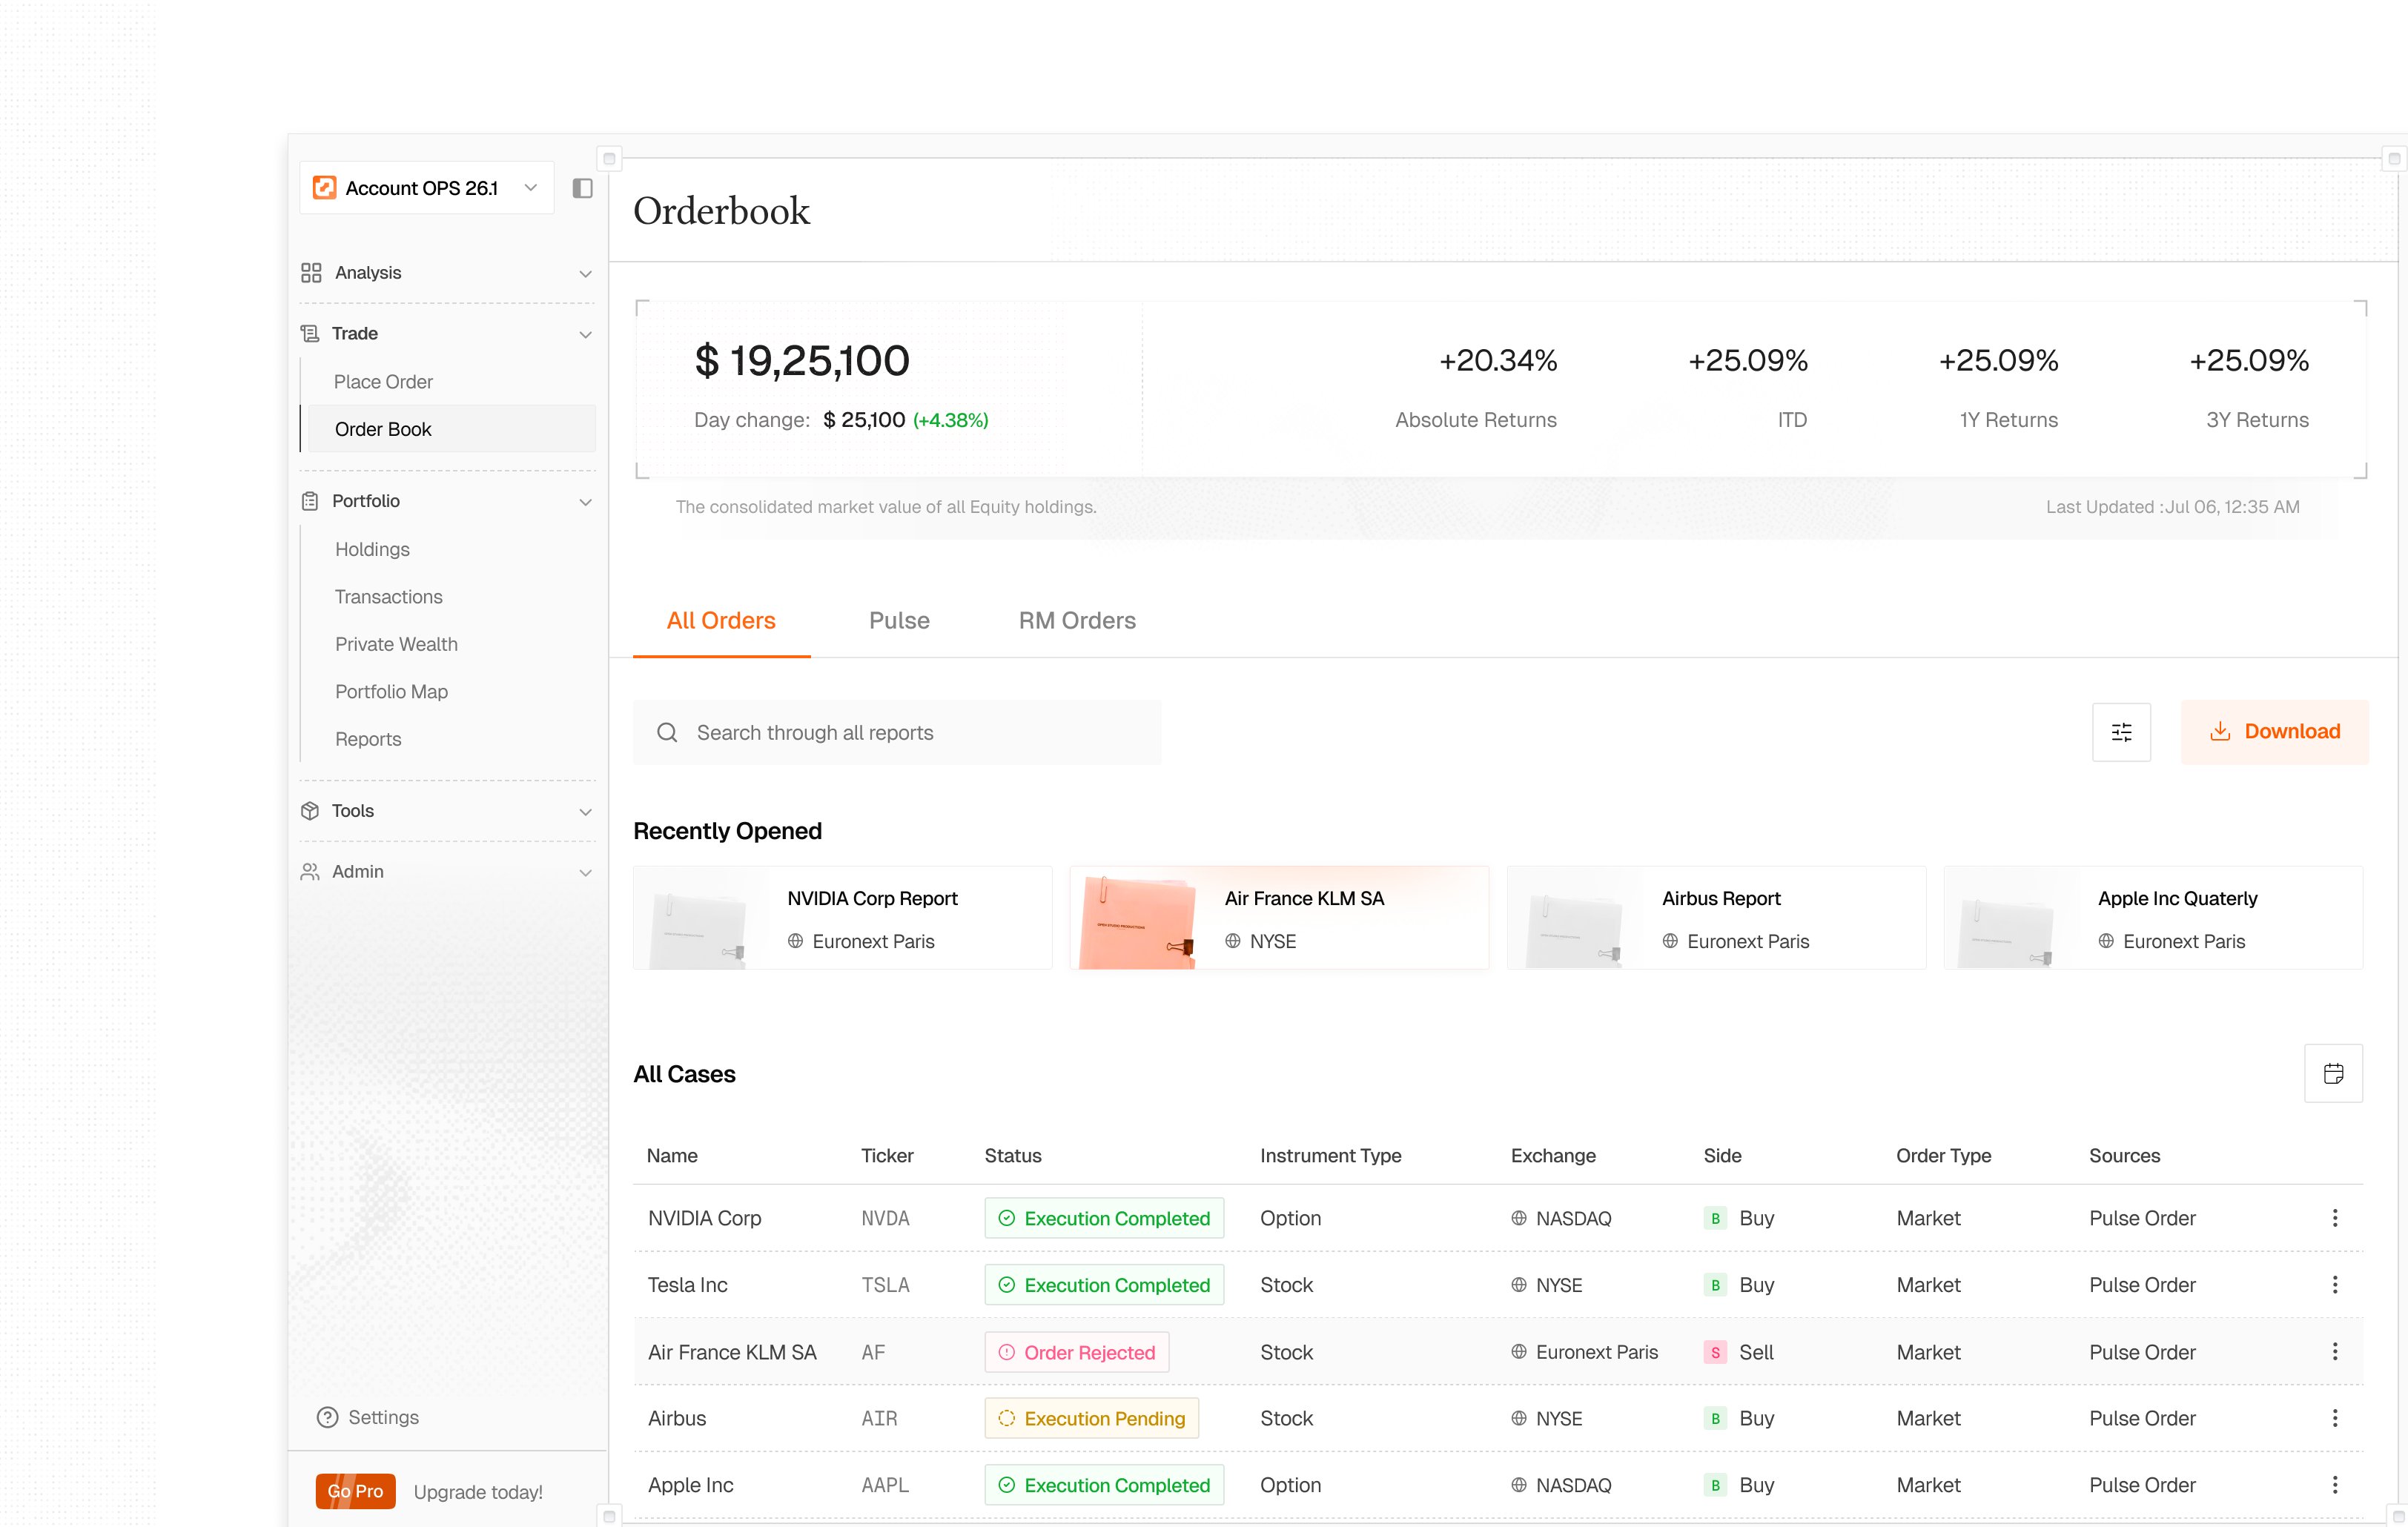Expand the Analysis section chevron

586,273
